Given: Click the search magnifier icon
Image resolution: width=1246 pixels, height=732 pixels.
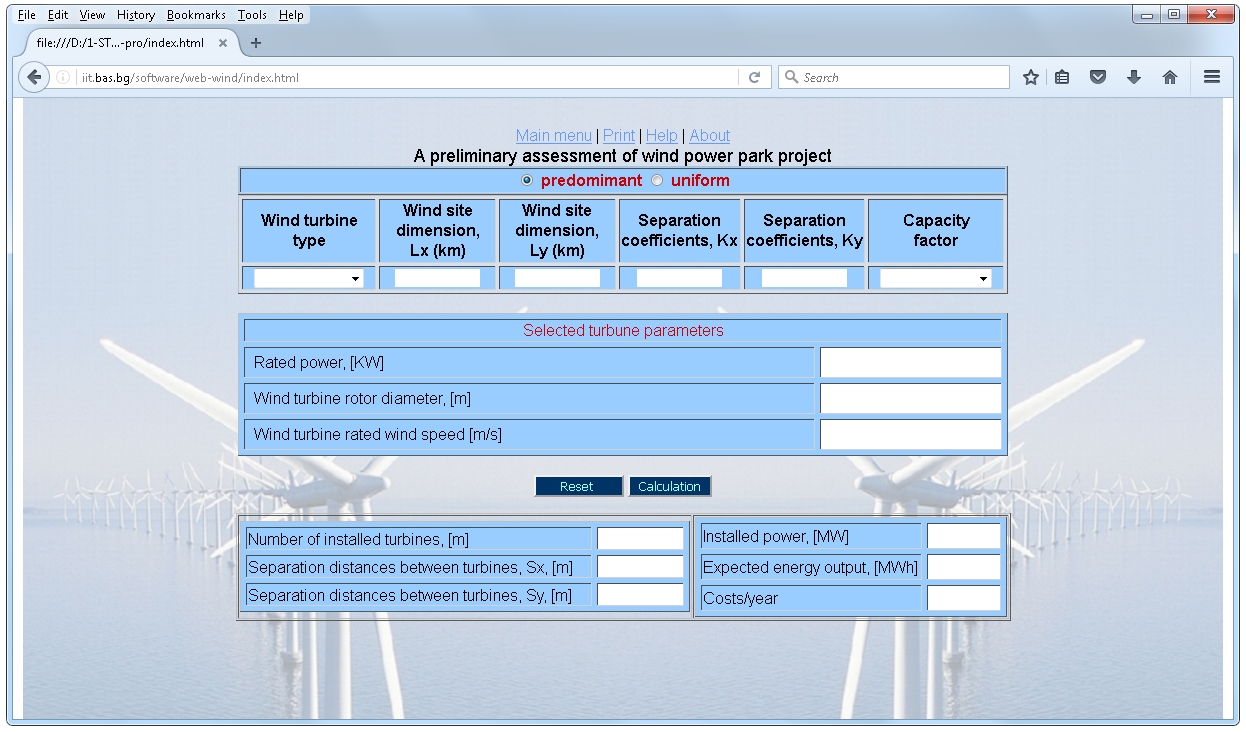Looking at the screenshot, I should click(792, 77).
